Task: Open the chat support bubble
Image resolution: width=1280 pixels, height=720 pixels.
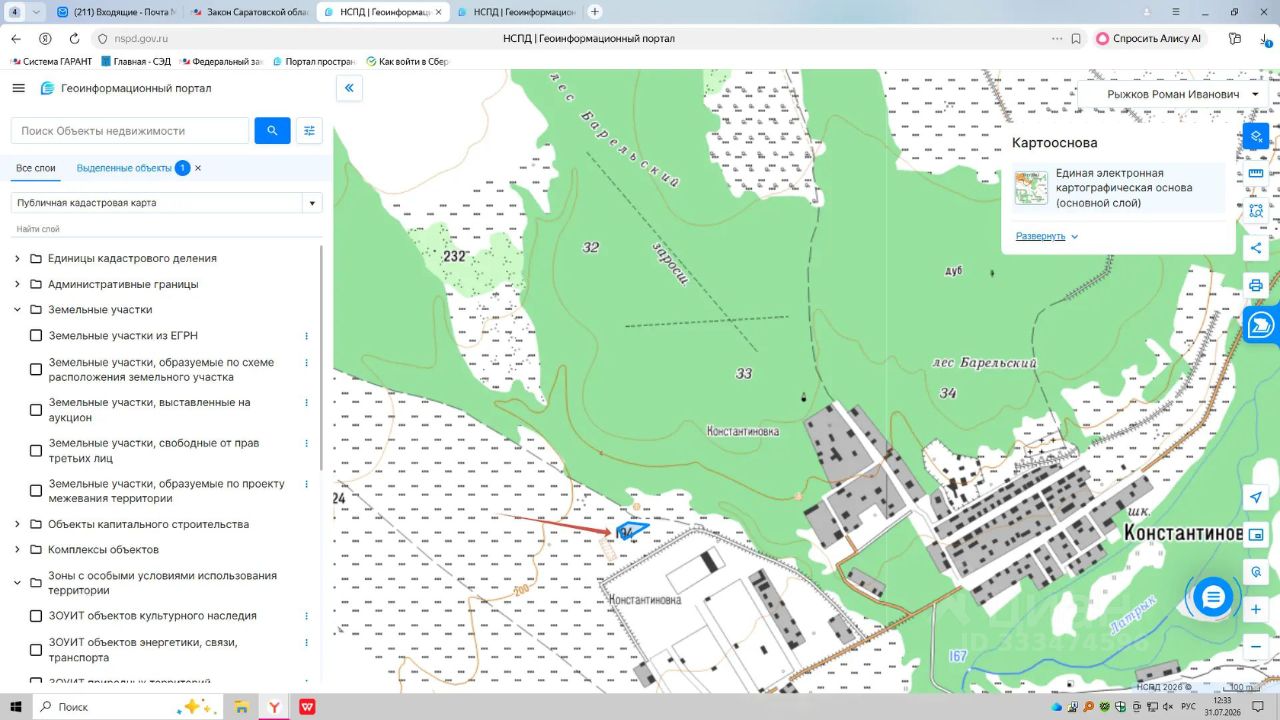Action: tap(1213, 598)
